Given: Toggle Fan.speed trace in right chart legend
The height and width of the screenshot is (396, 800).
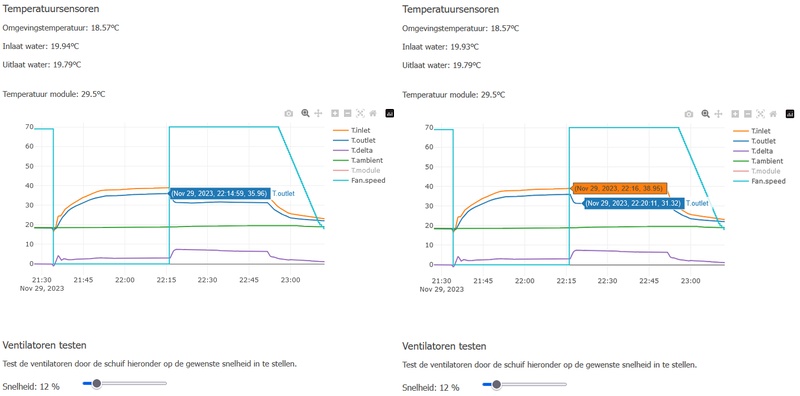Looking at the screenshot, I should pos(759,181).
